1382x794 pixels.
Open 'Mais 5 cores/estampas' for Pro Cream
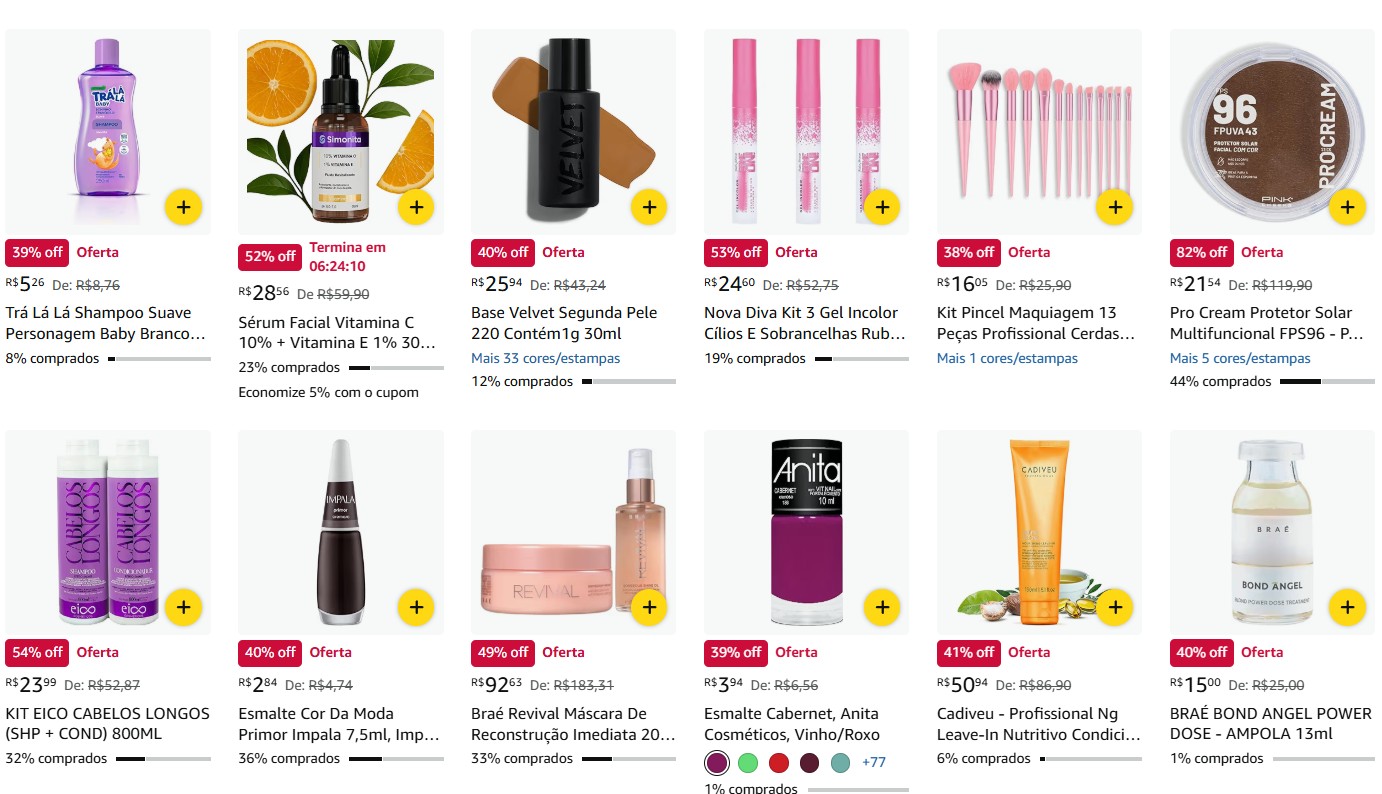[x=1240, y=358]
